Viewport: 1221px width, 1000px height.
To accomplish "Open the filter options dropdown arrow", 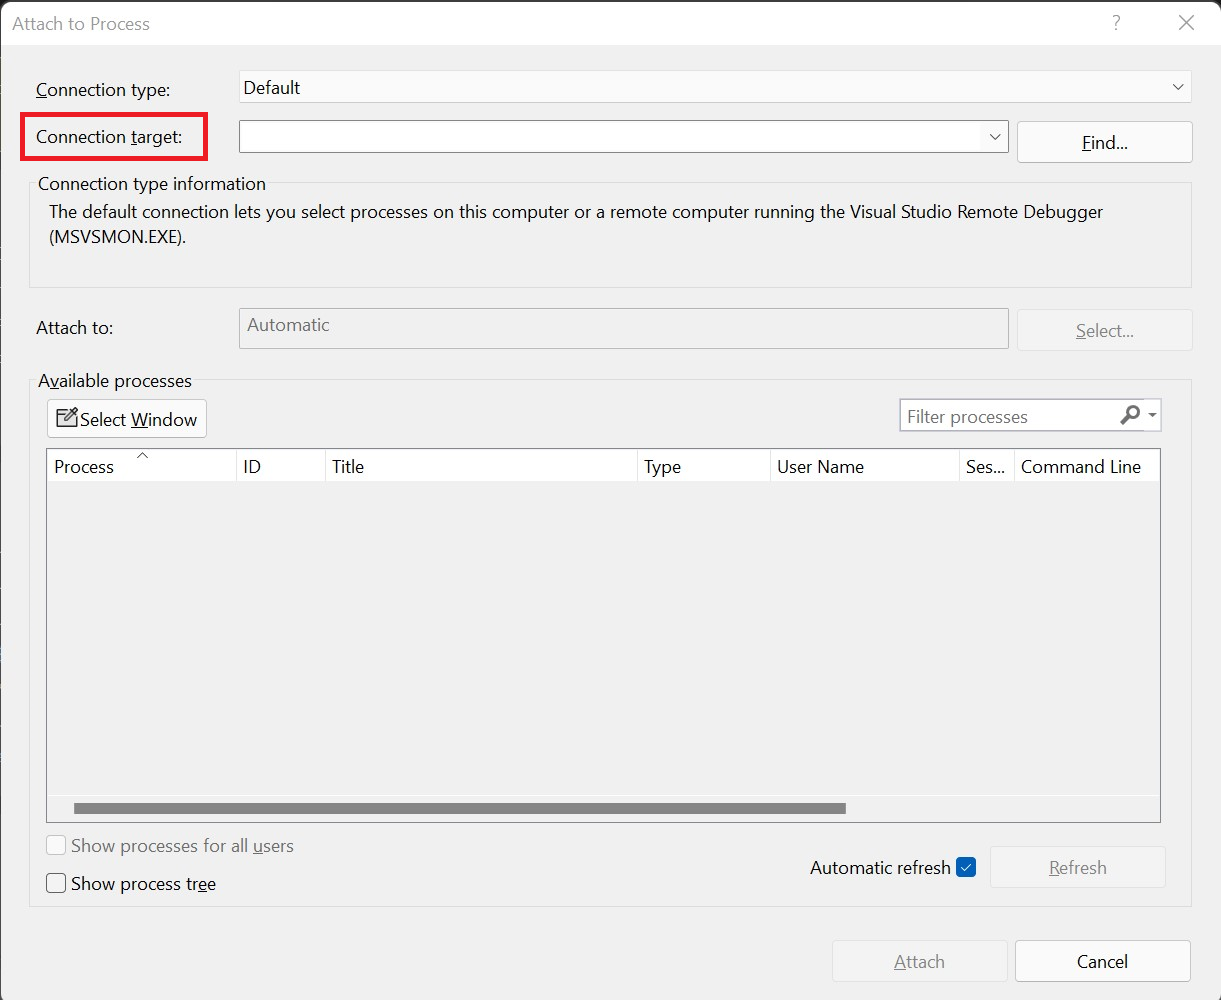I will (1153, 416).
